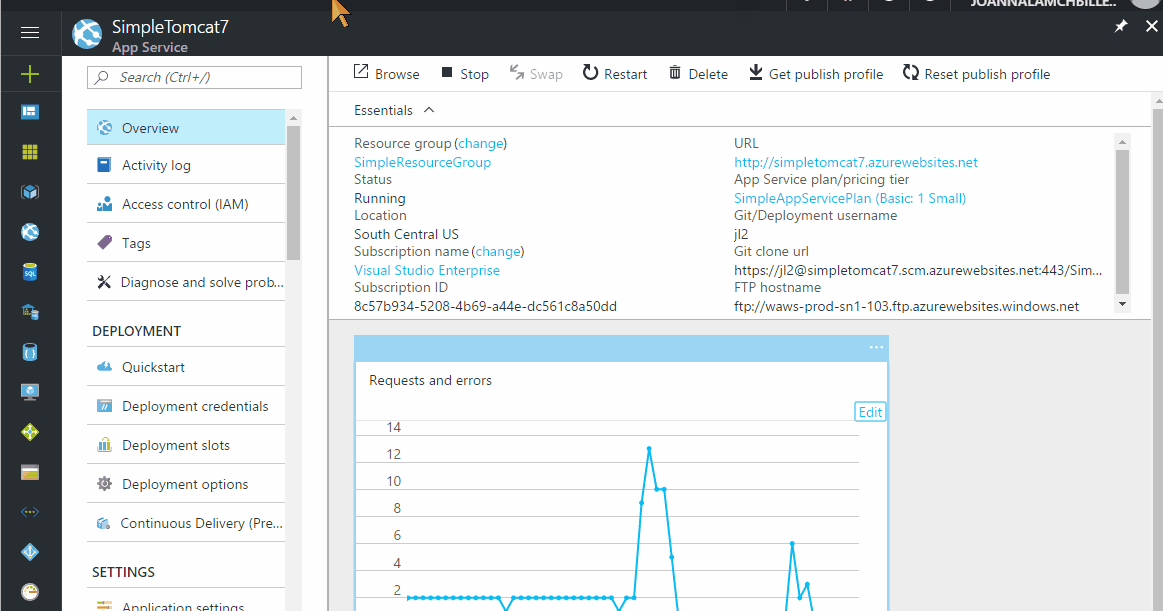1163x611 pixels.
Task: Click the resource search box
Action: tap(194, 77)
